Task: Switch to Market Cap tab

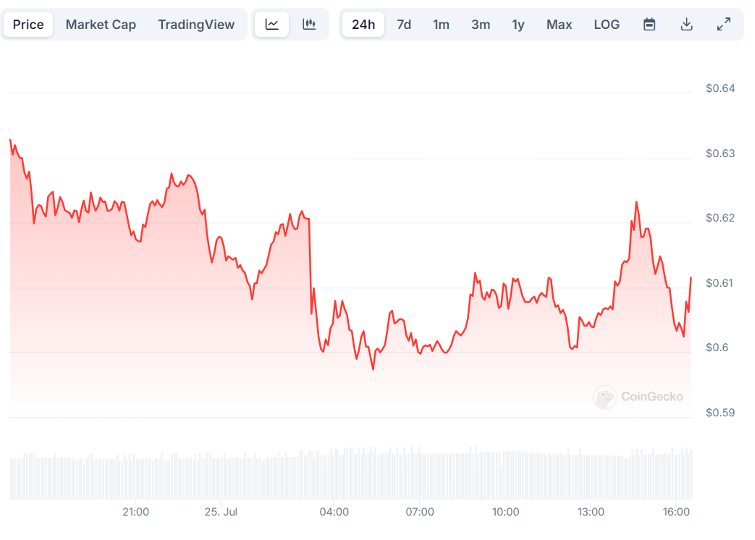Action: pyautogui.click(x=101, y=24)
